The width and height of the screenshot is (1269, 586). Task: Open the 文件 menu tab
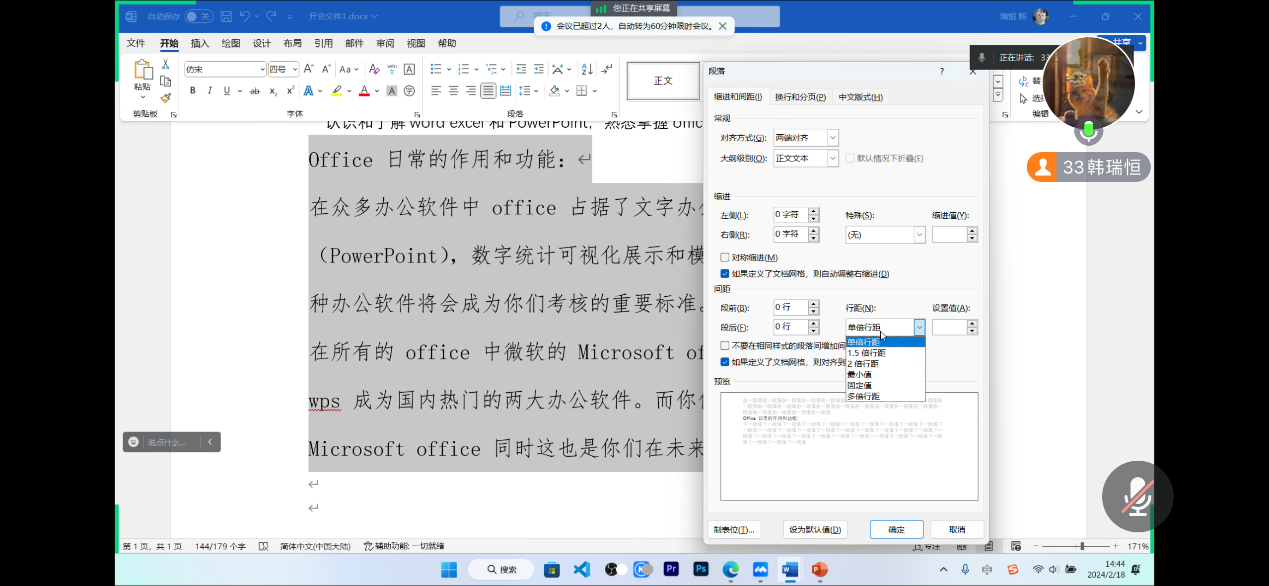coord(136,43)
